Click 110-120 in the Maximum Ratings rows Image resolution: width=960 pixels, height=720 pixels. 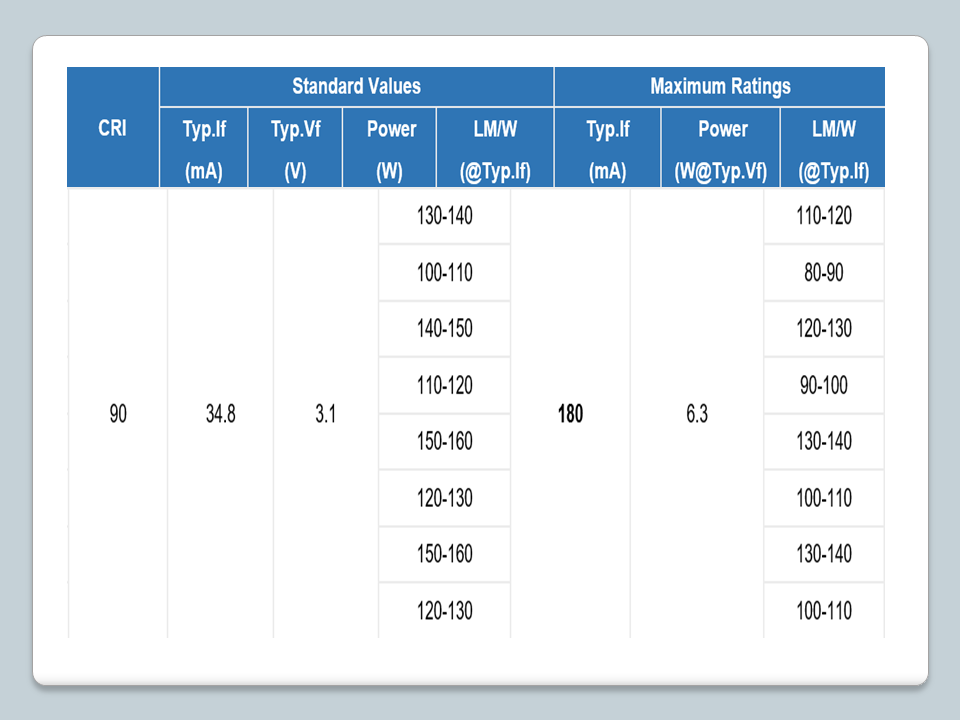click(824, 216)
